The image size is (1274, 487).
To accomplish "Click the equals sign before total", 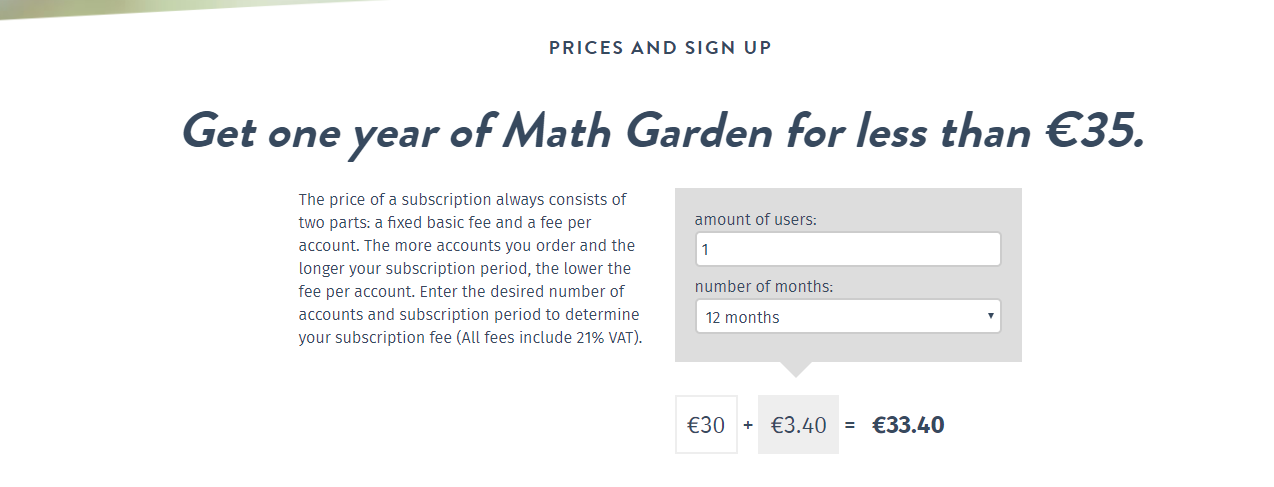I will [850, 425].
